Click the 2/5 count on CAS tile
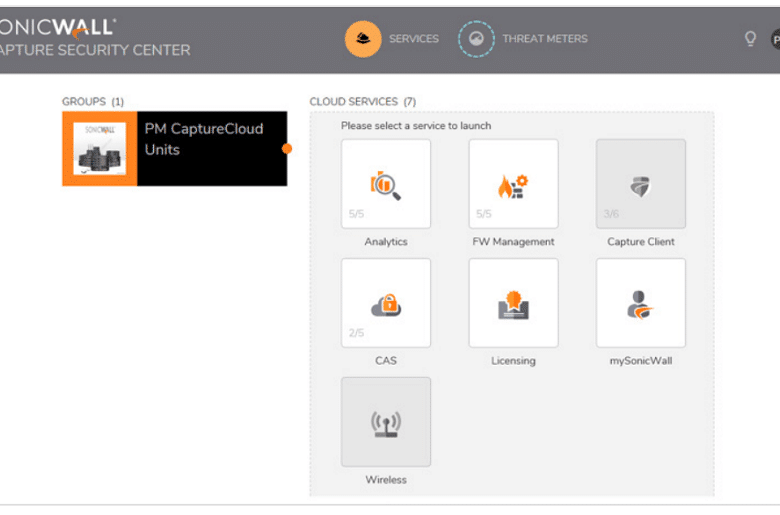The image size is (780, 515). click(356, 333)
